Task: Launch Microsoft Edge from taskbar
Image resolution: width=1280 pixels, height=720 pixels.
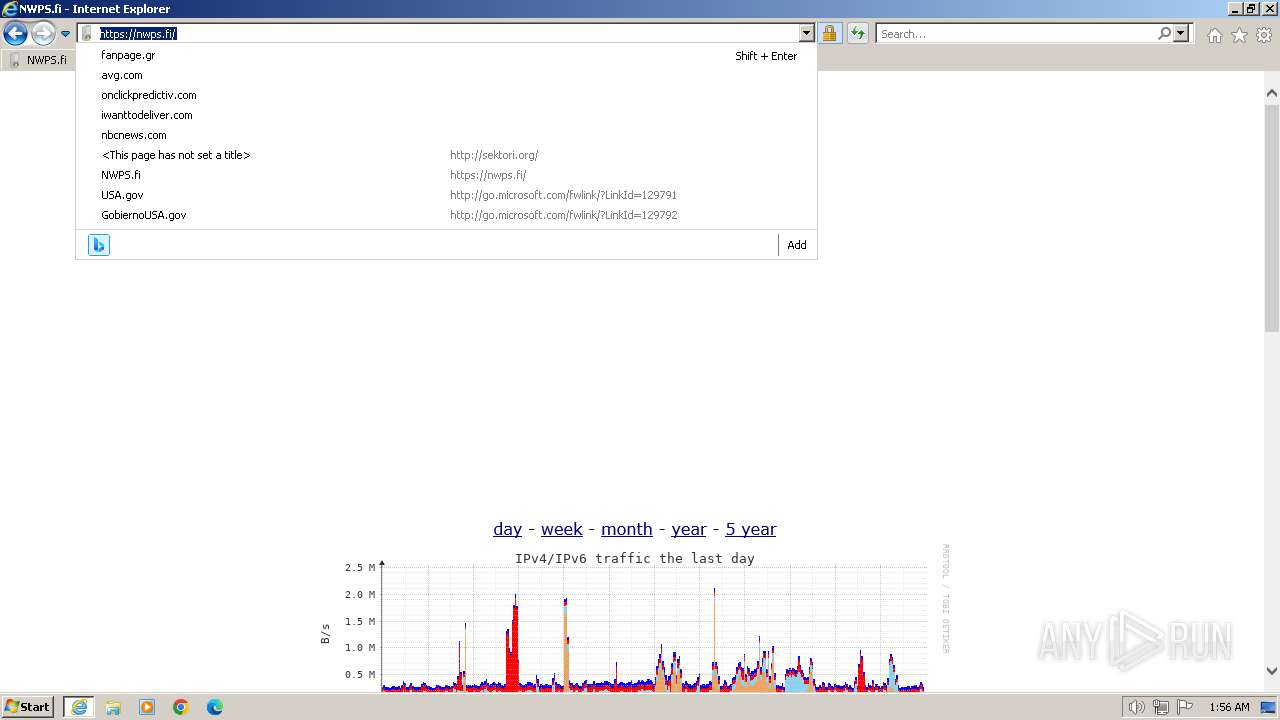Action: pyautogui.click(x=215, y=707)
